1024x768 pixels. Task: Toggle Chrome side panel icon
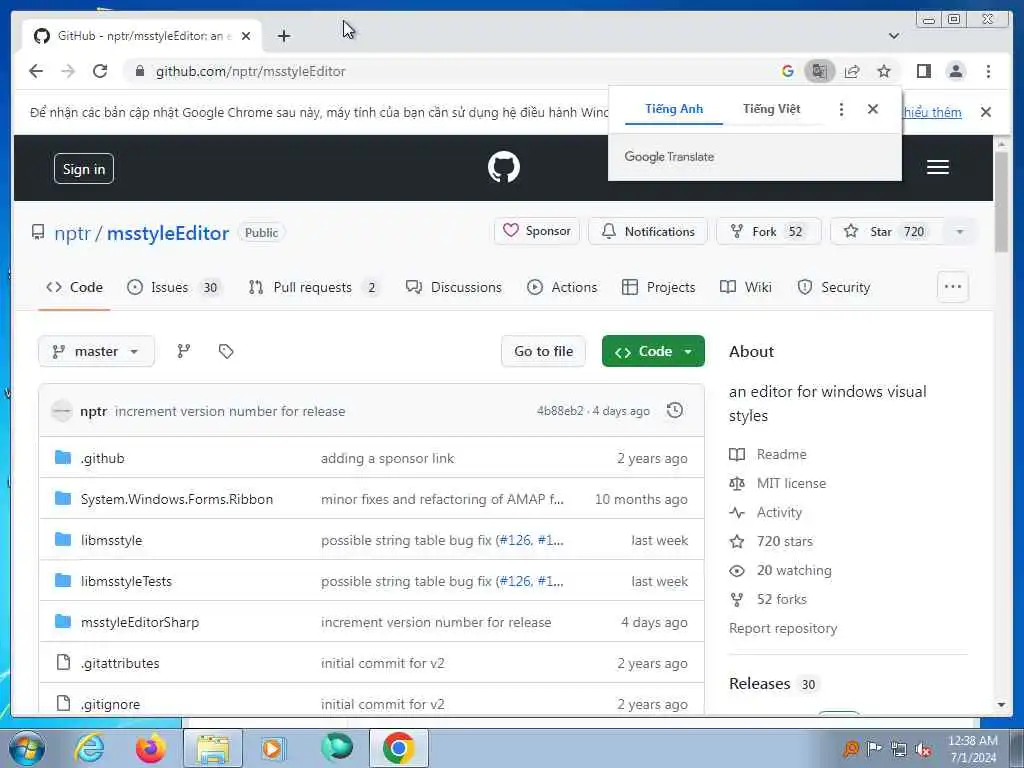[x=923, y=71]
